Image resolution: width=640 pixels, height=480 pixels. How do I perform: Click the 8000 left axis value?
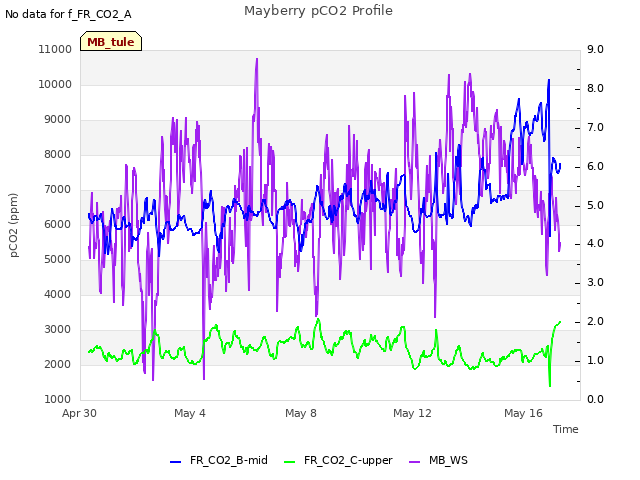point(58,154)
